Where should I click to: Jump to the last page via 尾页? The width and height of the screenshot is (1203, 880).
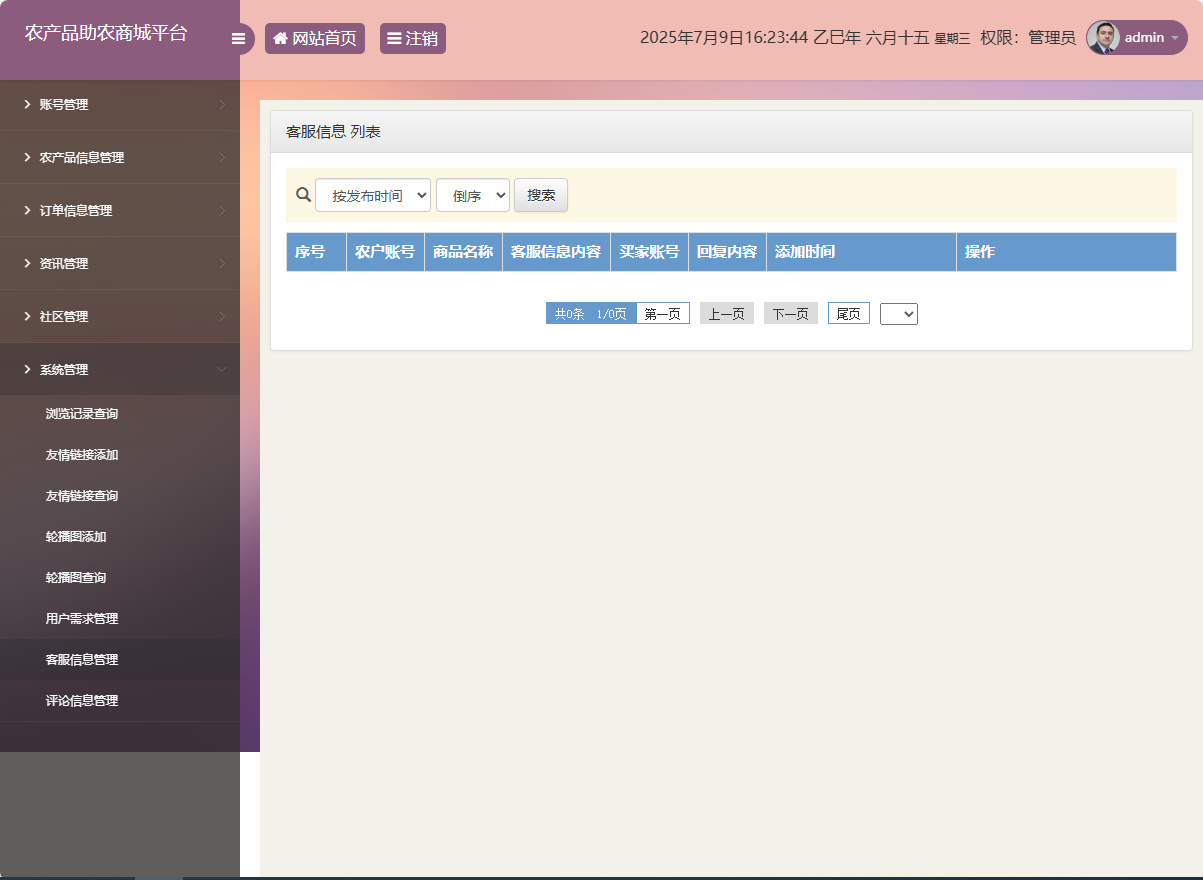(x=848, y=313)
